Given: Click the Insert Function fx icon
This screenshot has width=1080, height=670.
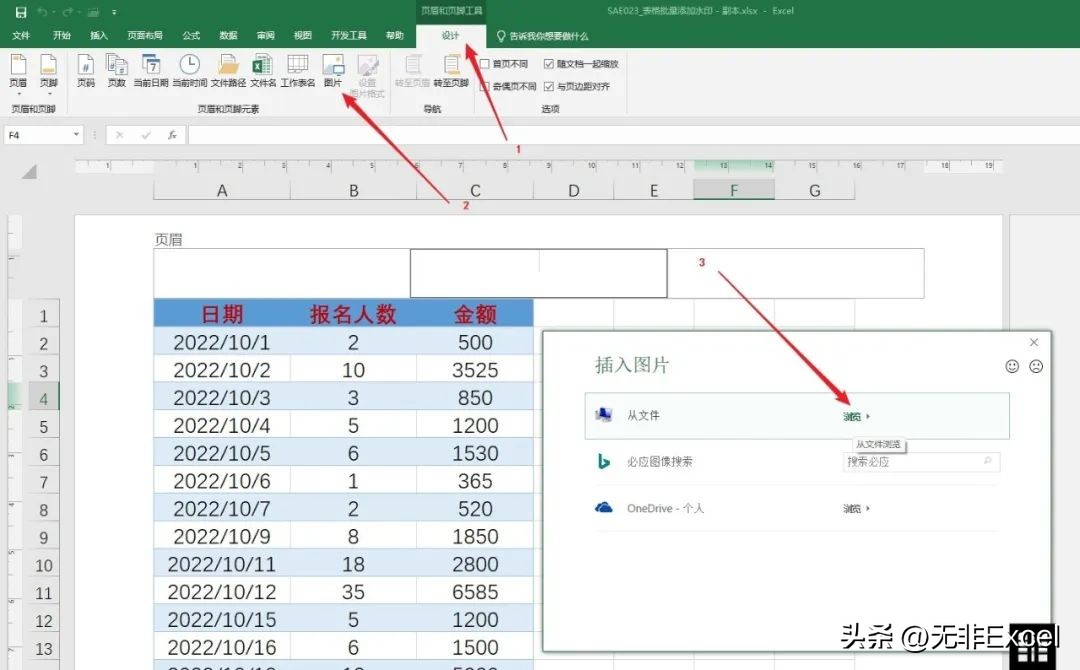Looking at the screenshot, I should (172, 135).
